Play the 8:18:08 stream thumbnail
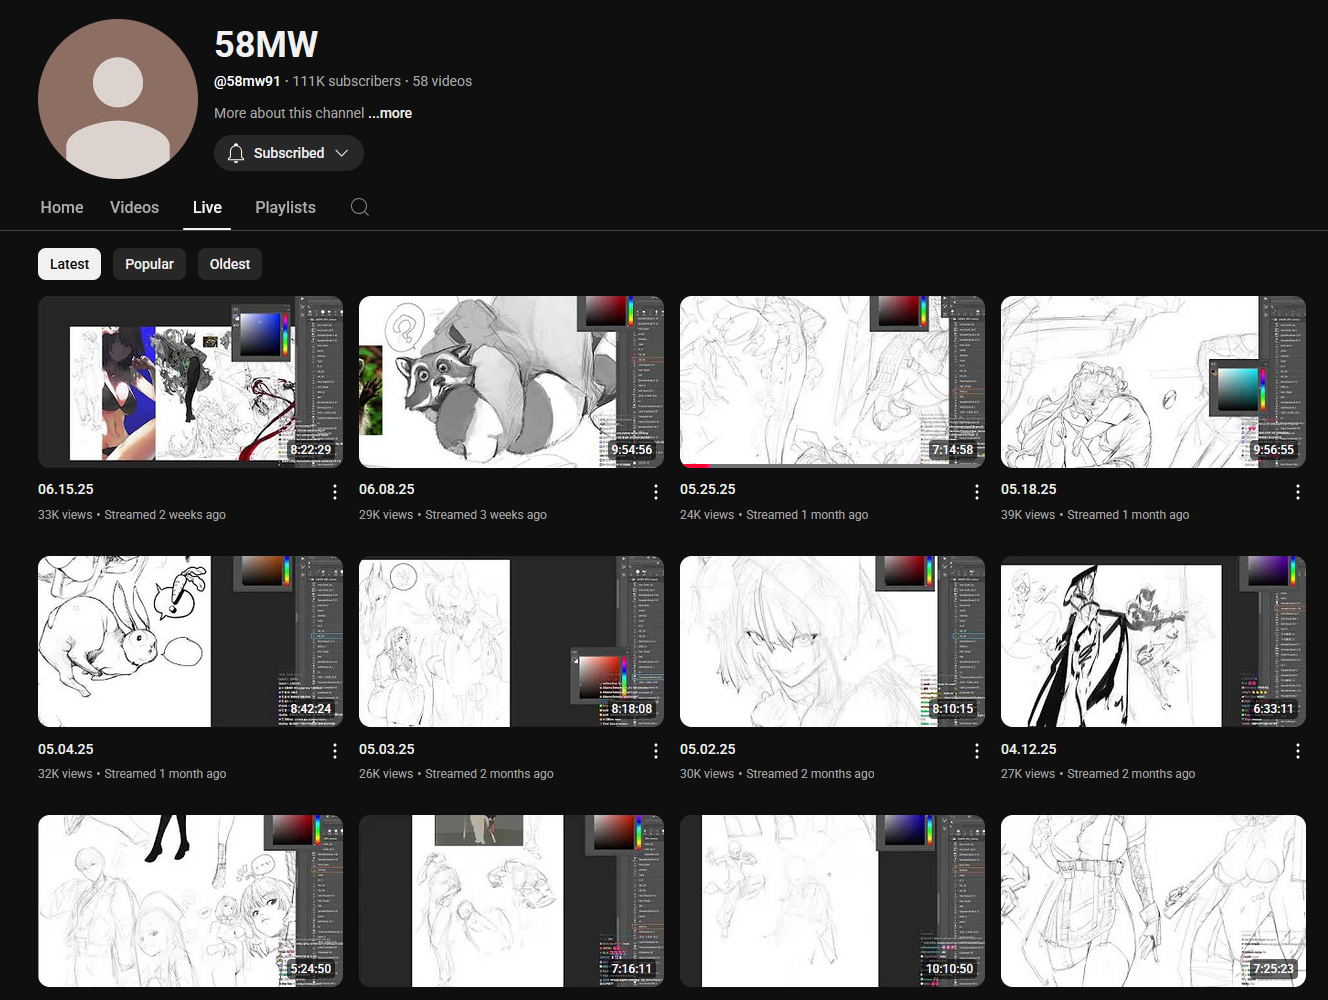The width and height of the screenshot is (1328, 1000). point(511,641)
